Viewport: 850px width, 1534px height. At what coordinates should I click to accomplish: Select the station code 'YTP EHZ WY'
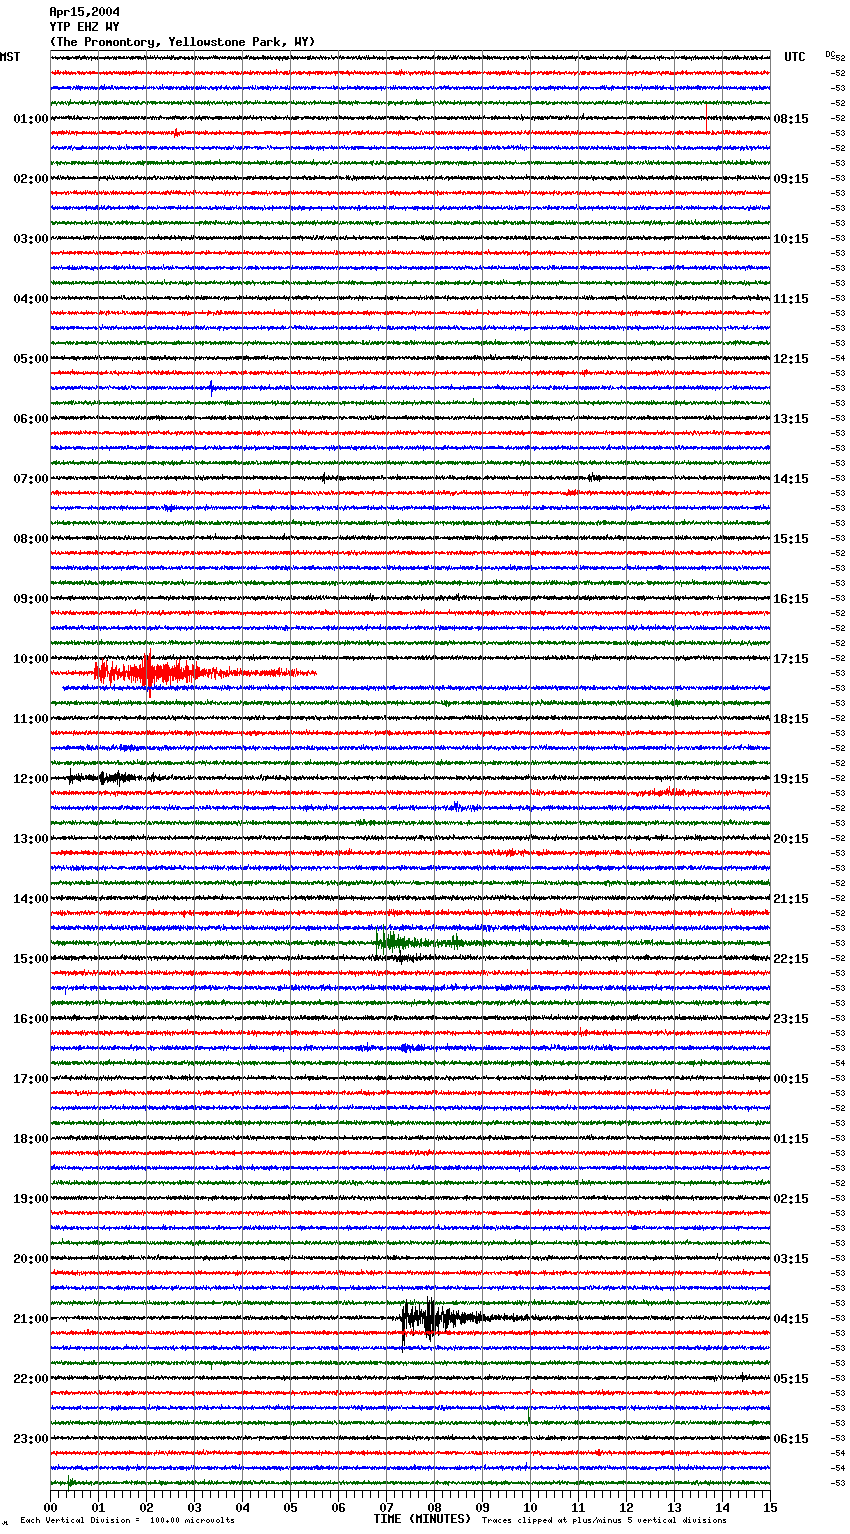pyautogui.click(x=84, y=27)
